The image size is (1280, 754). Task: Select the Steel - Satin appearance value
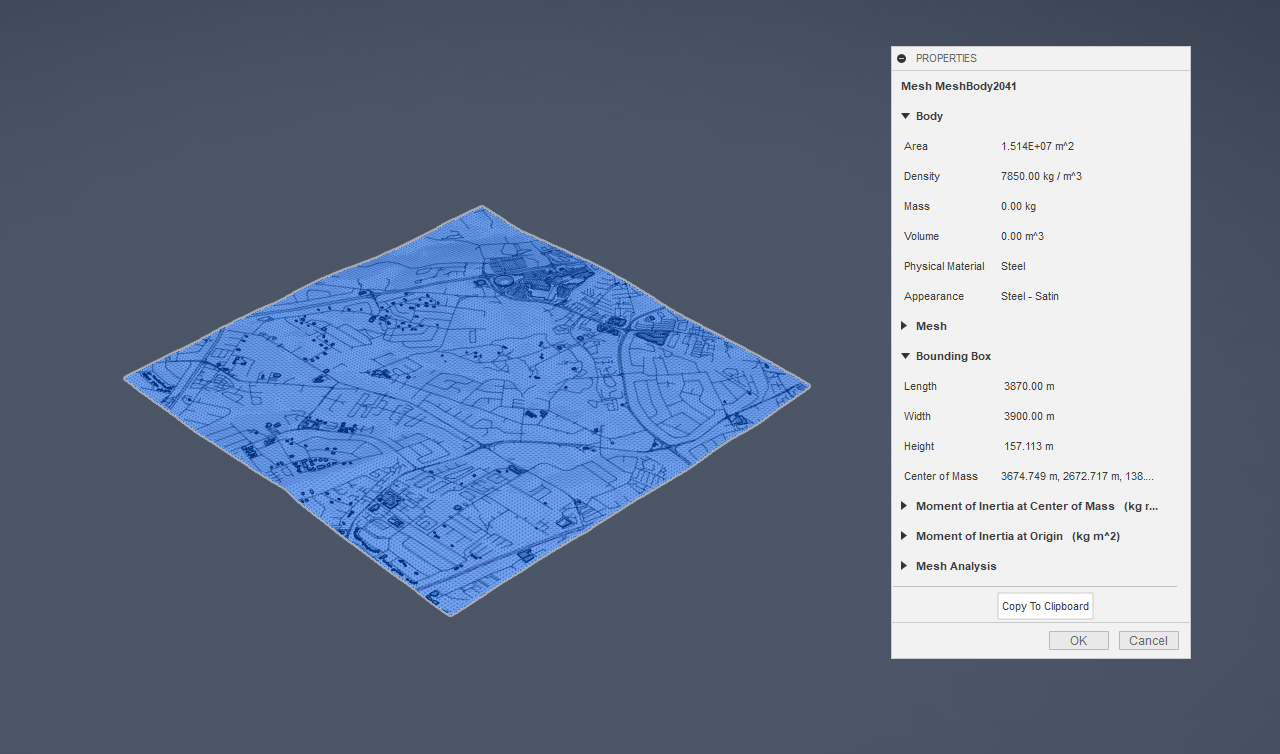point(1030,296)
